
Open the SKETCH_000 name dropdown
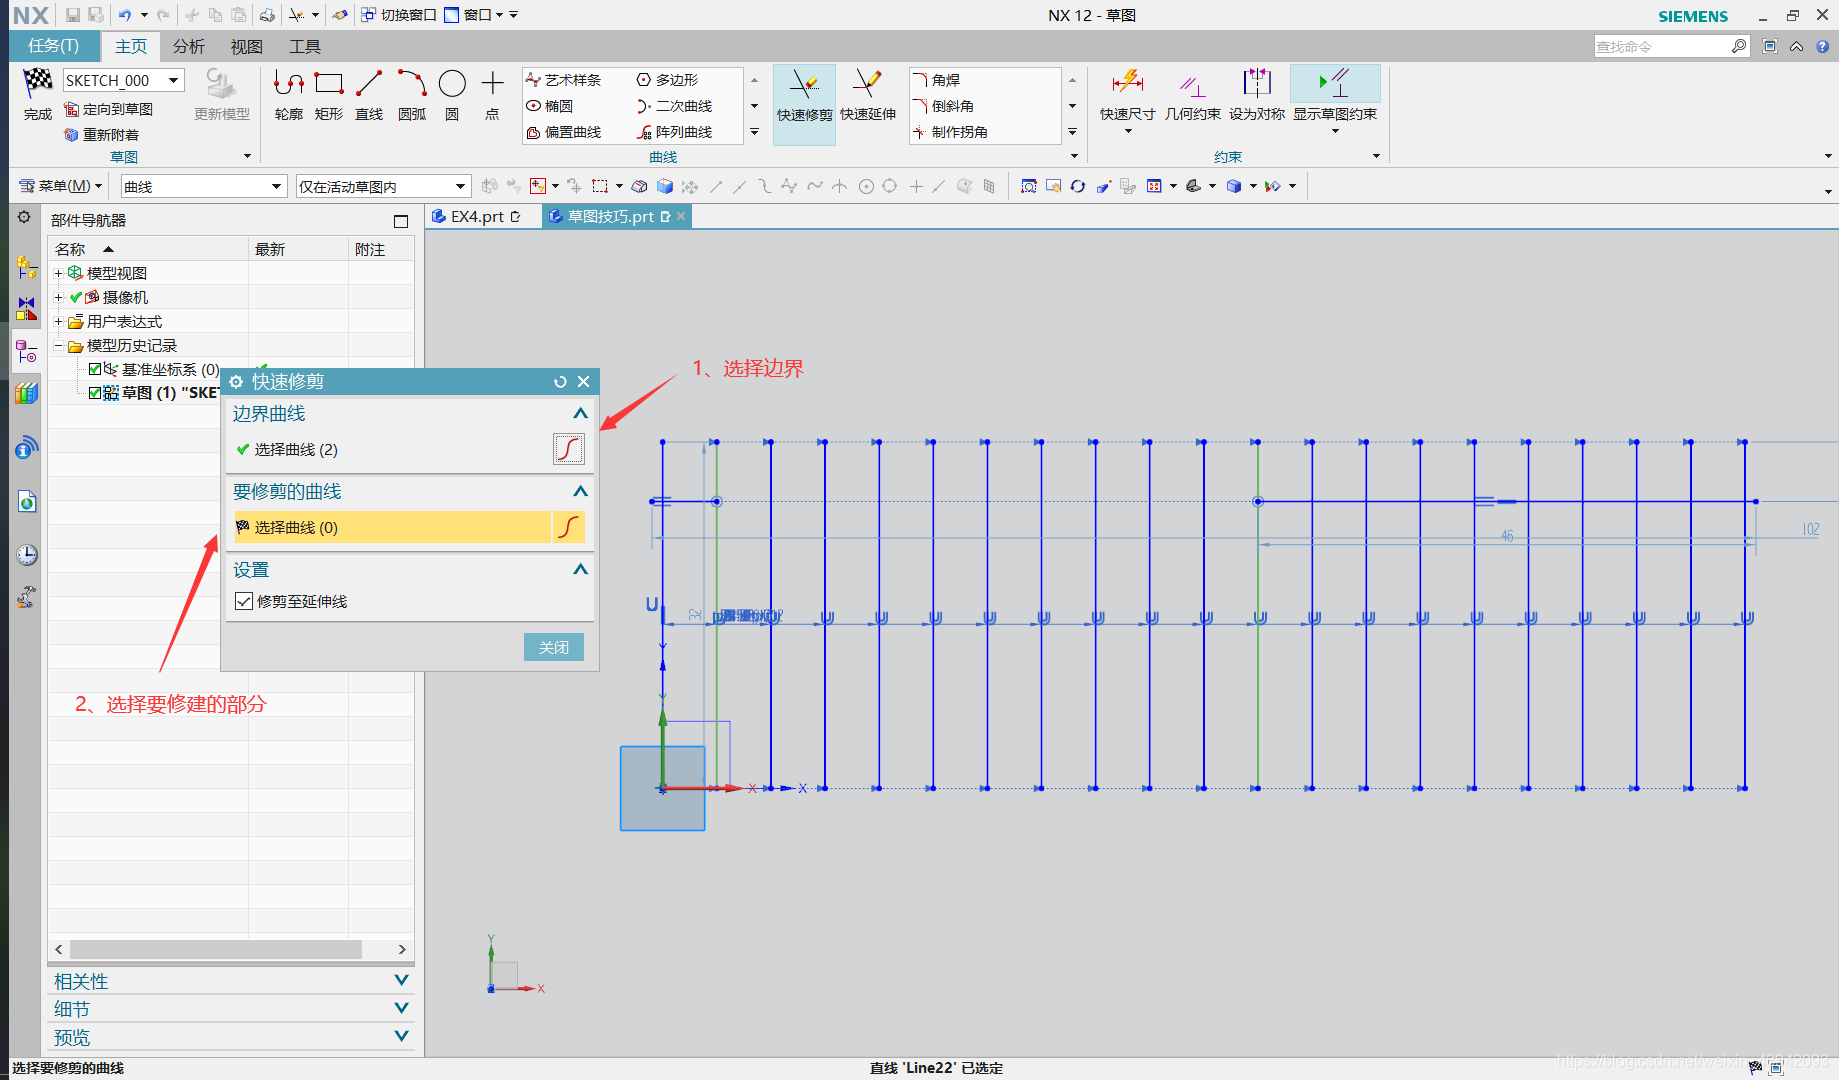pyautogui.click(x=174, y=80)
